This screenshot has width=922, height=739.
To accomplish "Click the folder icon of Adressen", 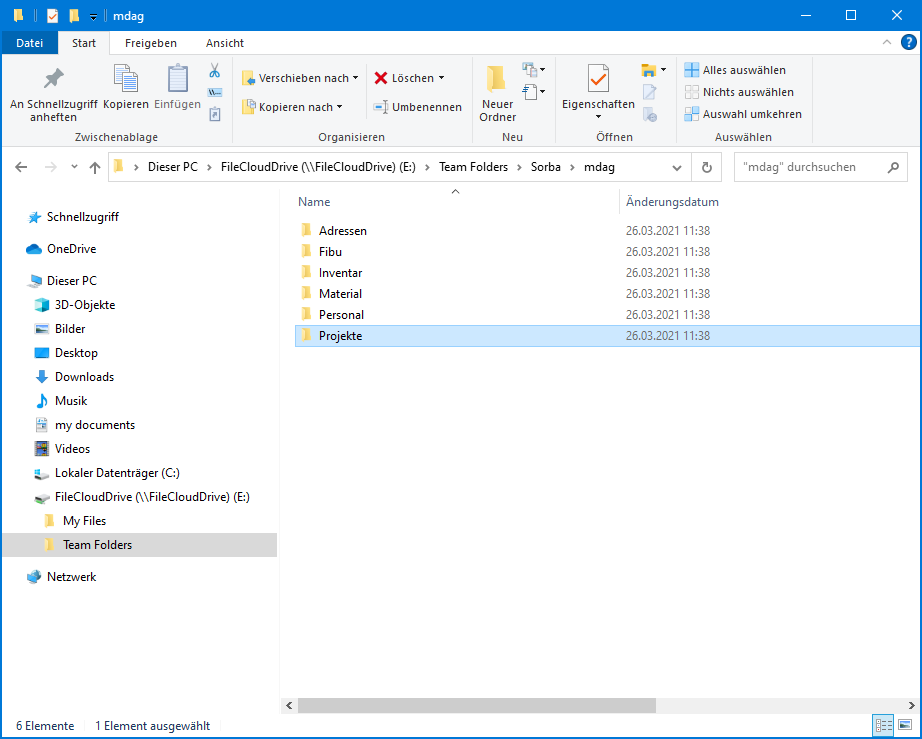I will click(x=306, y=230).
